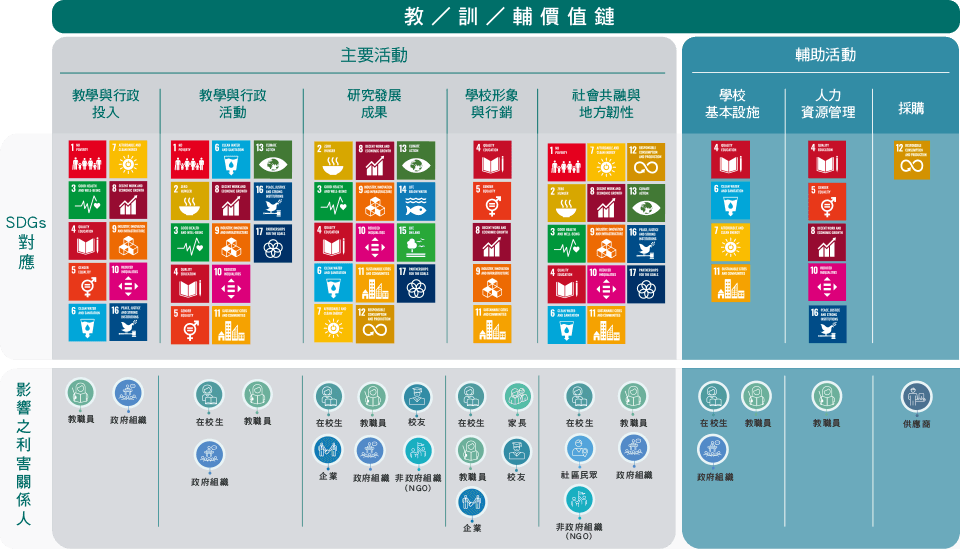Screen dimensions: 960x549
Task: Click 教職員 icon in 人力資源管理 column
Action: point(827,397)
